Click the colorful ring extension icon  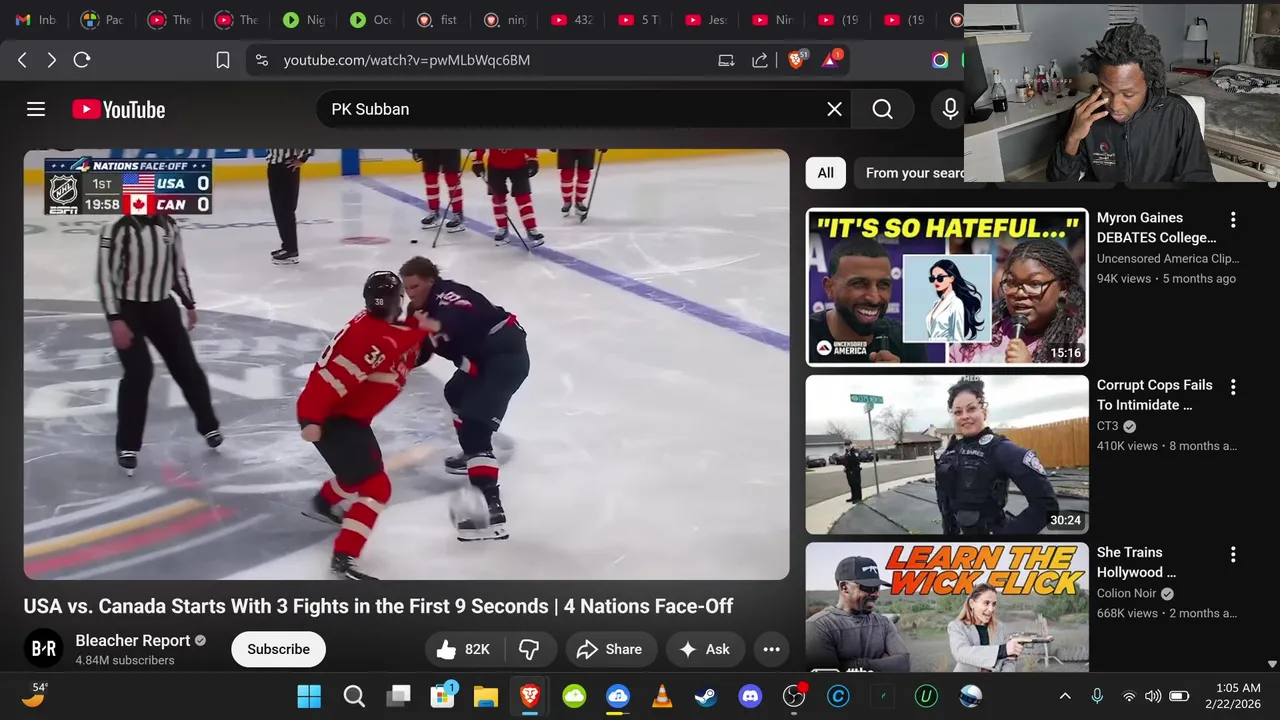click(x=940, y=60)
